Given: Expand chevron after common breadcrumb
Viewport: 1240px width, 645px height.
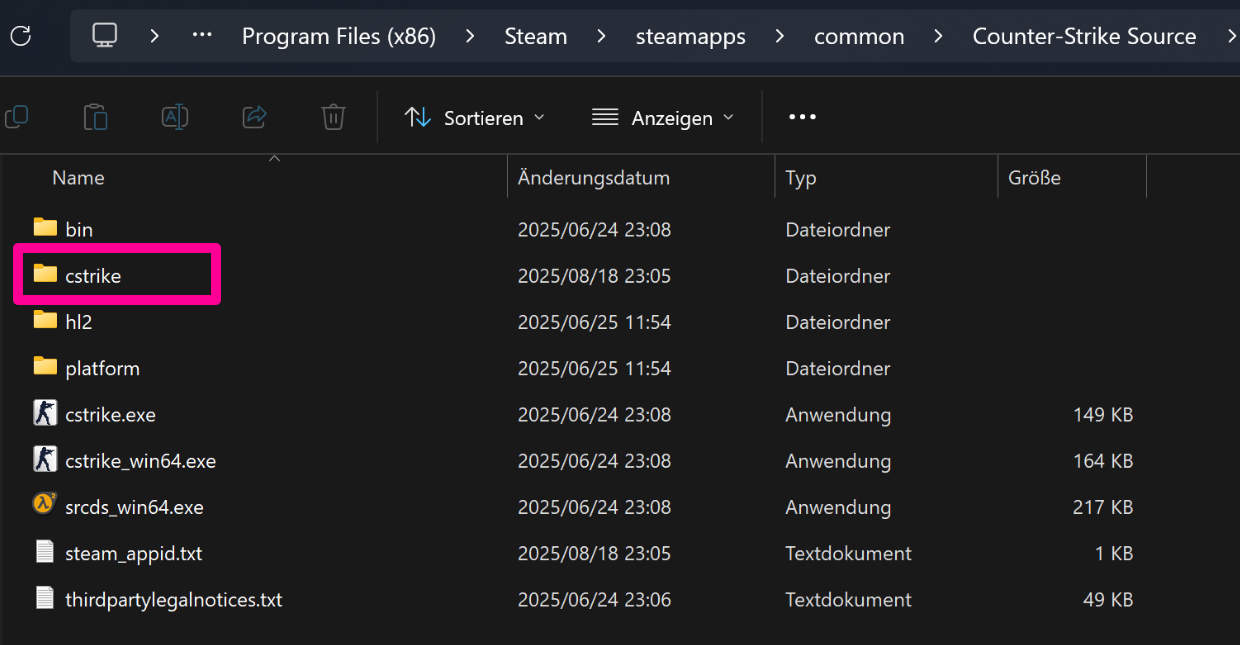Looking at the screenshot, I should coord(938,36).
